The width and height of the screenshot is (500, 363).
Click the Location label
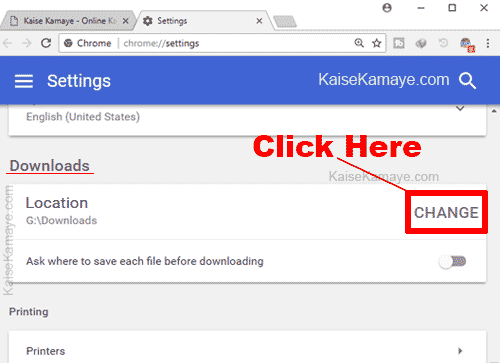click(57, 203)
